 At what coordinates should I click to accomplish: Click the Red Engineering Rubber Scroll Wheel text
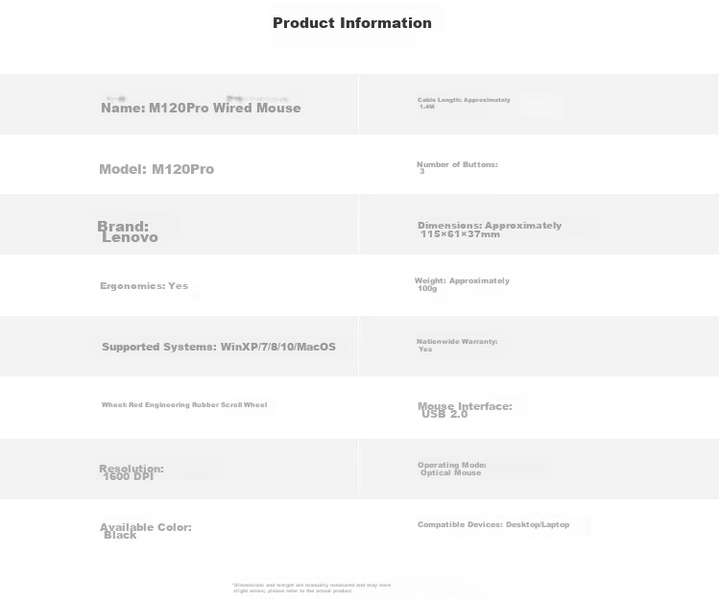tap(198, 405)
